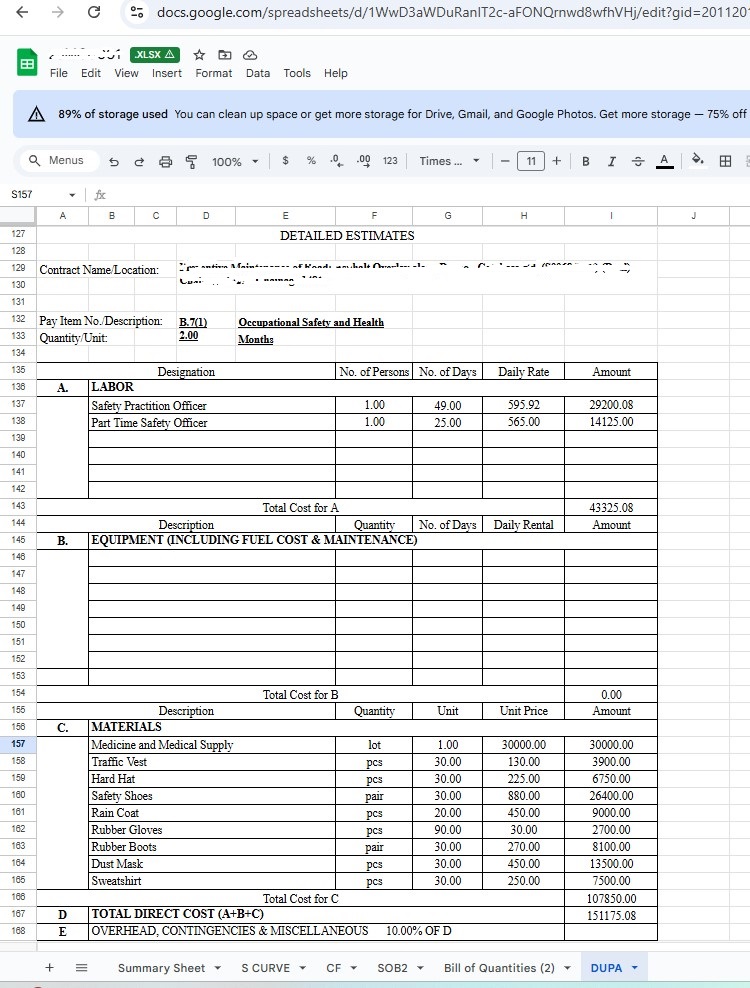
Task: Check the cloud document status icon
Action: click(x=250, y=55)
